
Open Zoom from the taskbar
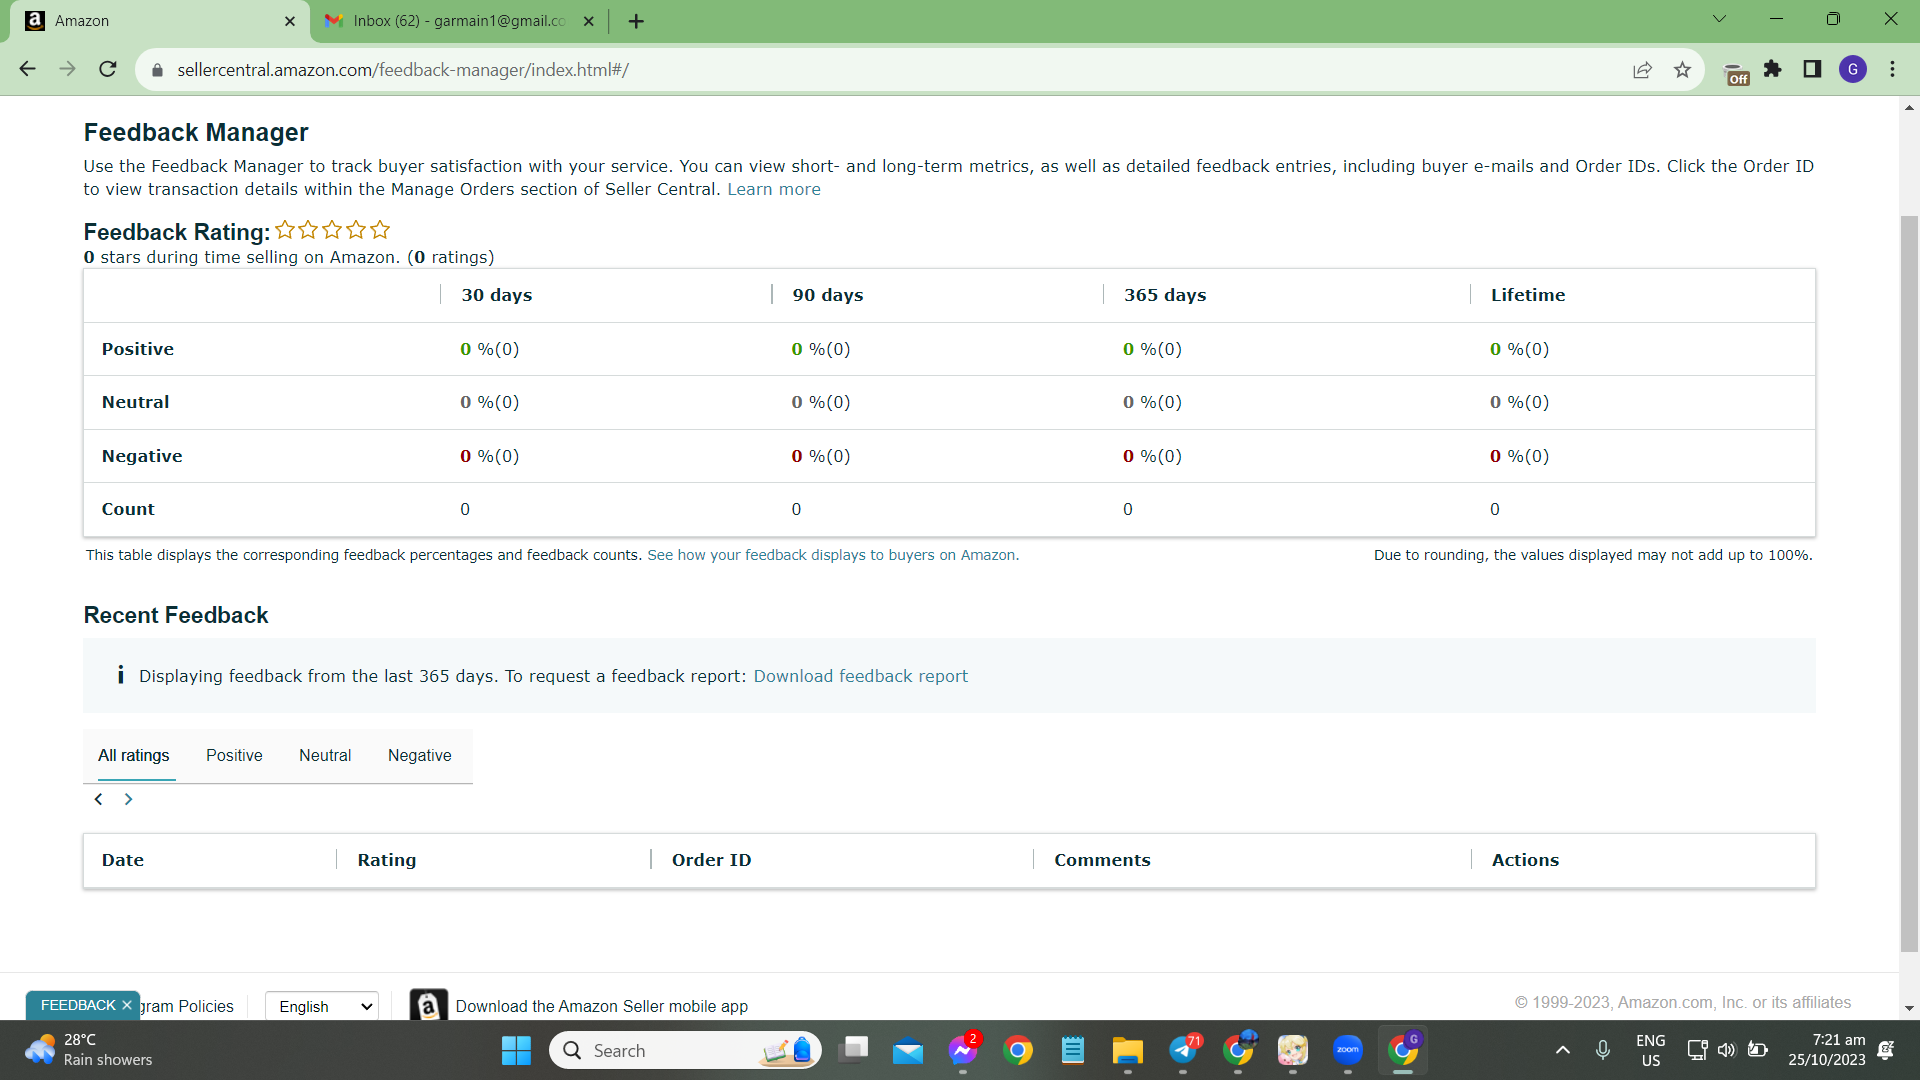[x=1348, y=1050]
